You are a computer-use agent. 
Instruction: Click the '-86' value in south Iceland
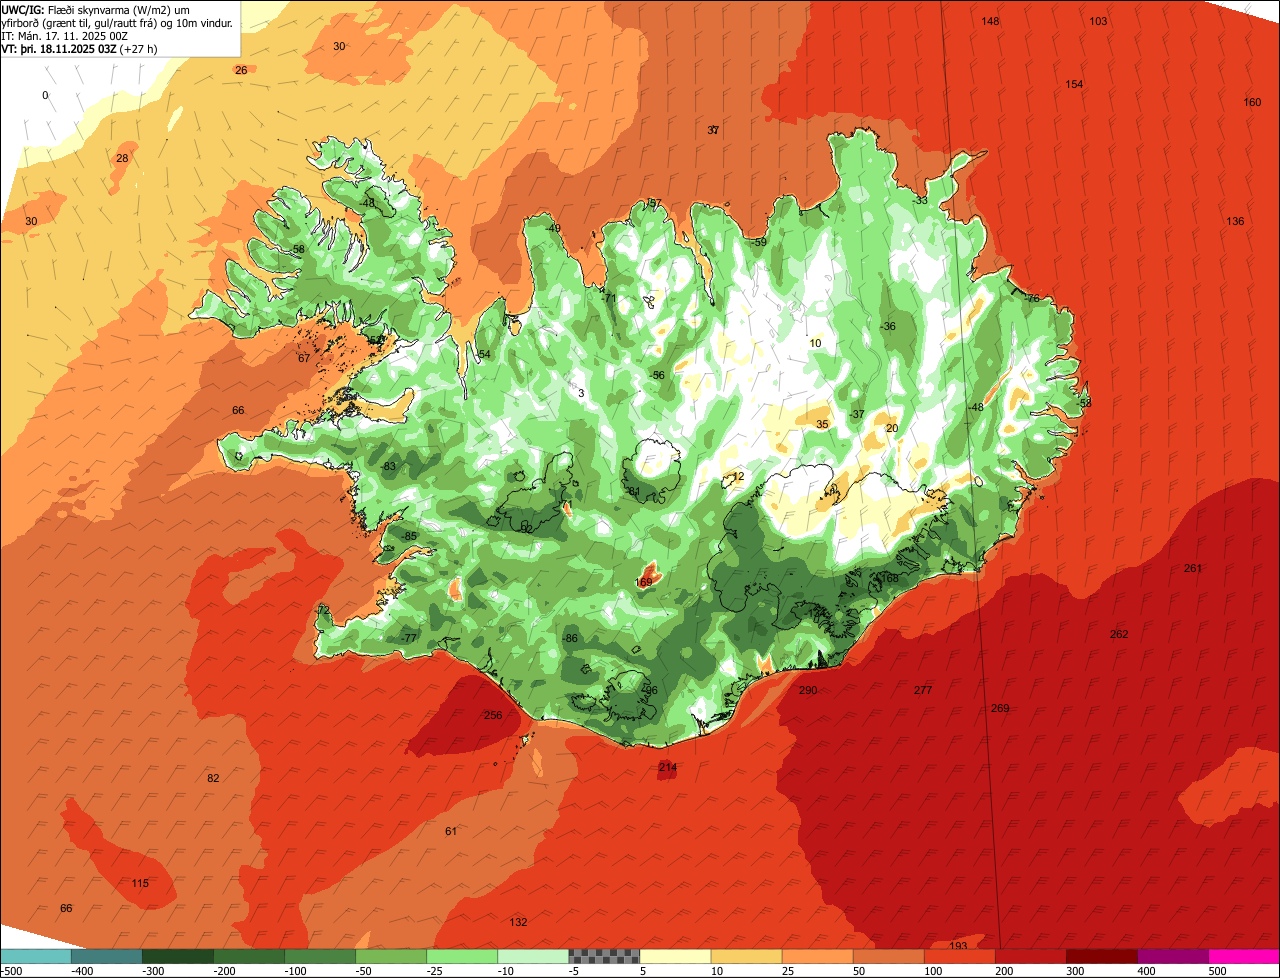pos(571,638)
